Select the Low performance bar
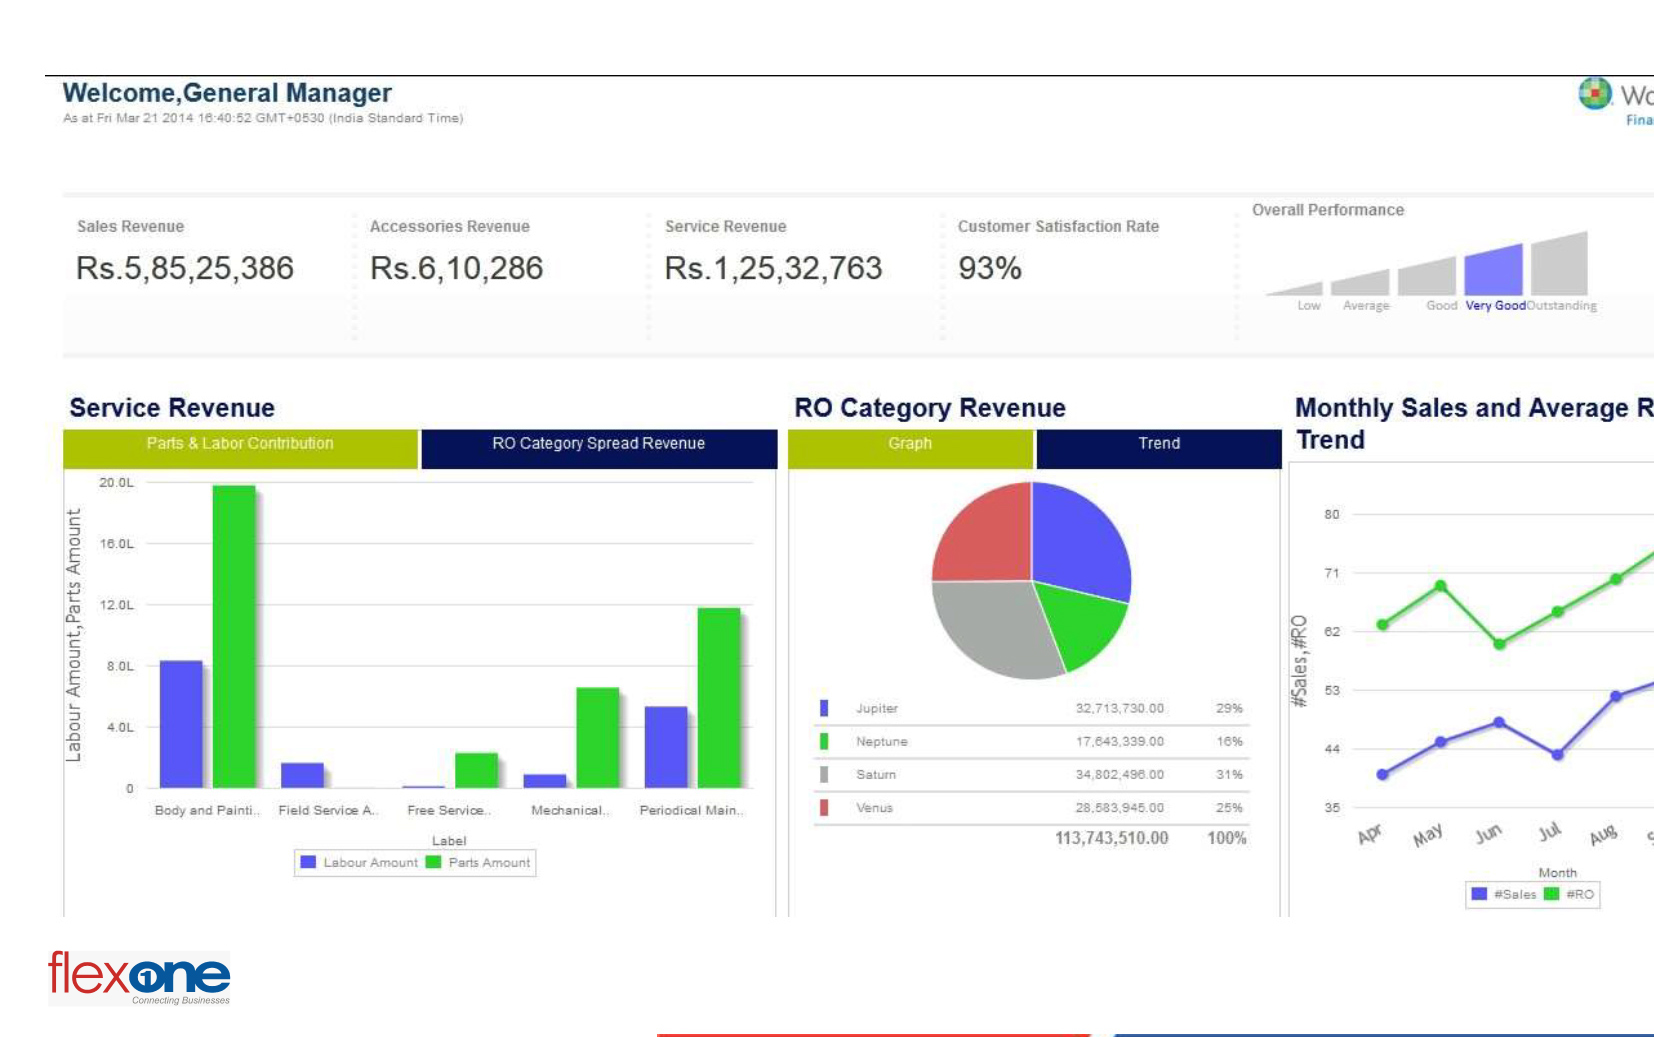The image size is (1654, 1037). pyautogui.click(x=1300, y=289)
